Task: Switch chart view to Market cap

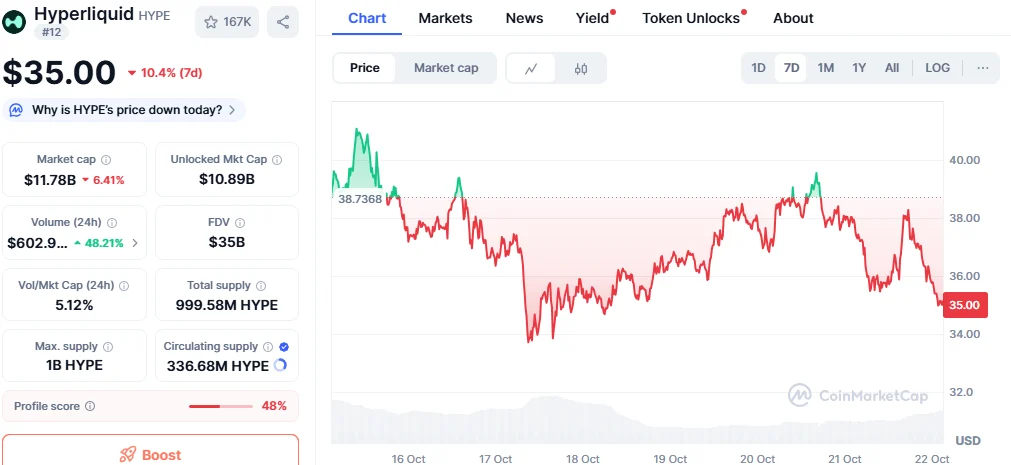Action: pyautogui.click(x=446, y=68)
